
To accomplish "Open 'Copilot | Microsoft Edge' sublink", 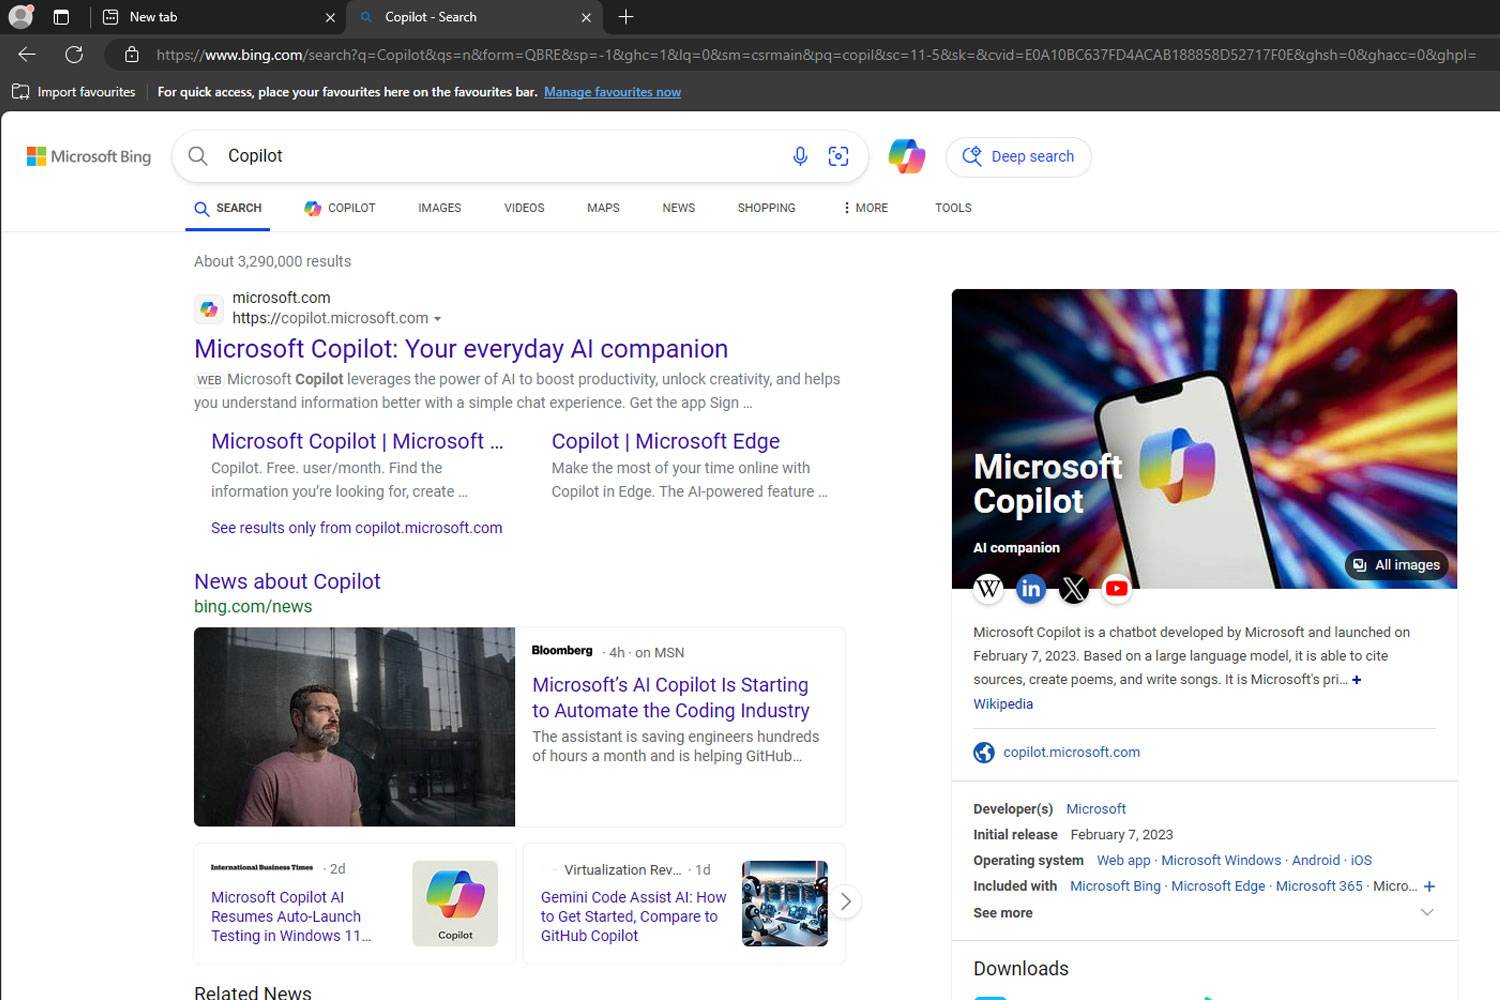I will [x=665, y=441].
